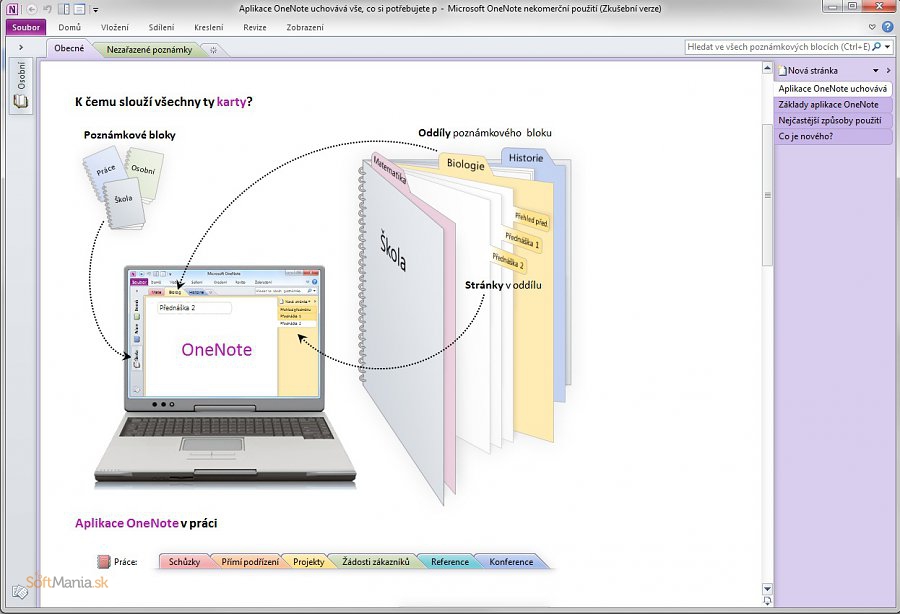This screenshot has width=900, height=614.
Task: Open the Nezařazené poznámky section tab
Action: (149, 50)
